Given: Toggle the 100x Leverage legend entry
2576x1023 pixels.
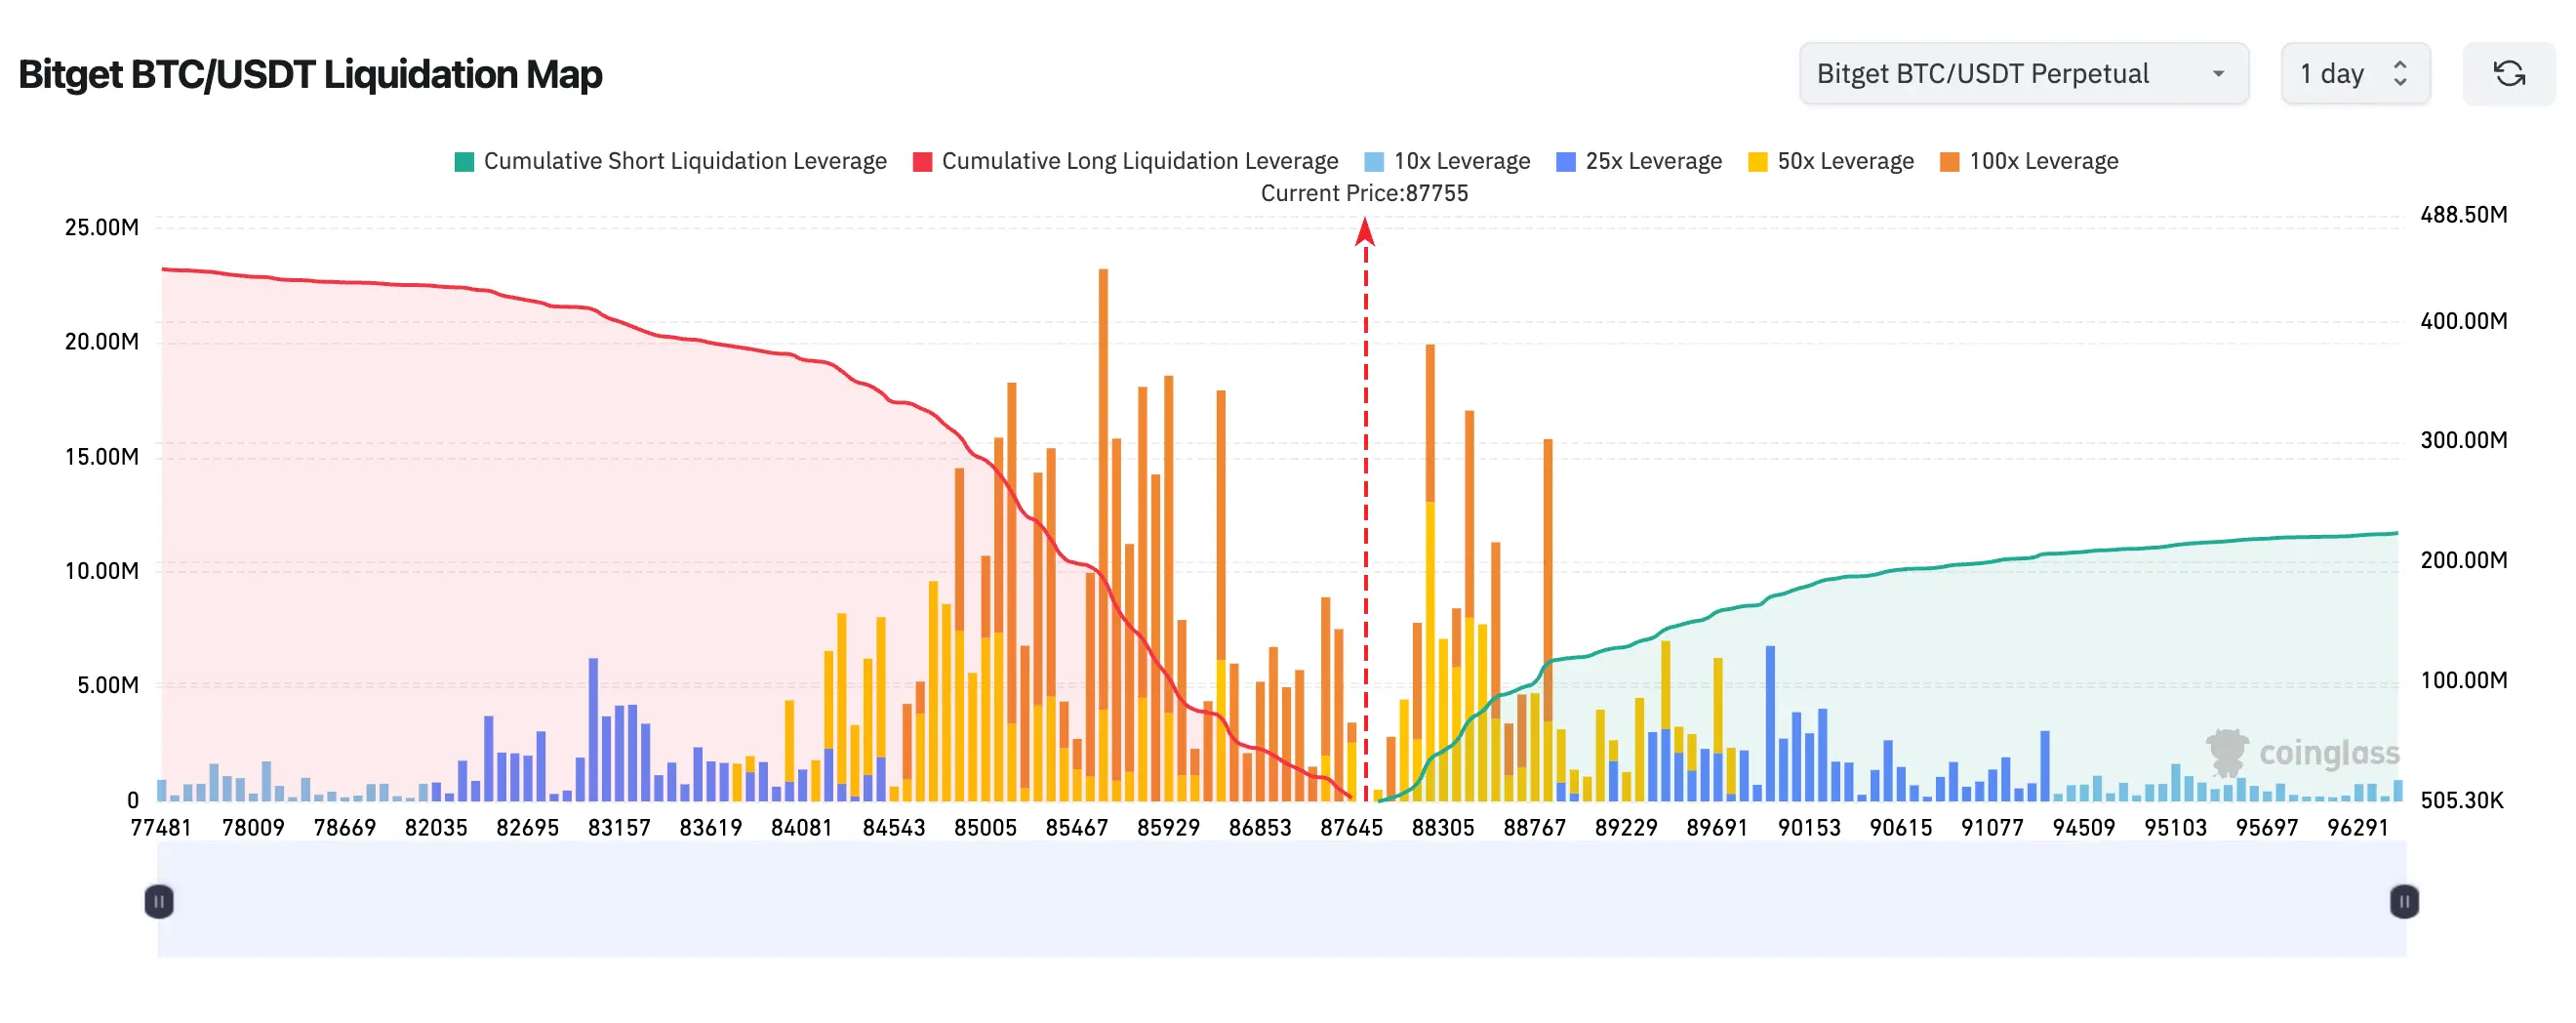Looking at the screenshot, I should click(2029, 161).
